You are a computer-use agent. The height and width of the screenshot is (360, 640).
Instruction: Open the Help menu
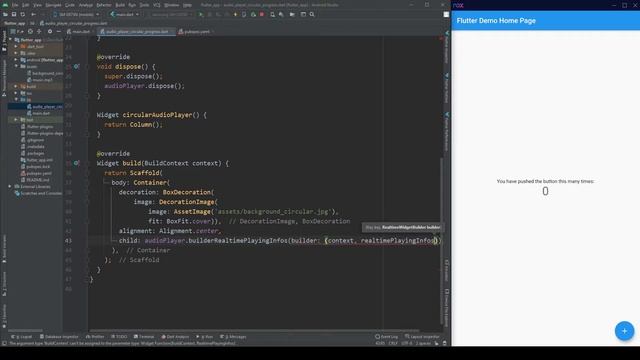[x=187, y=5]
